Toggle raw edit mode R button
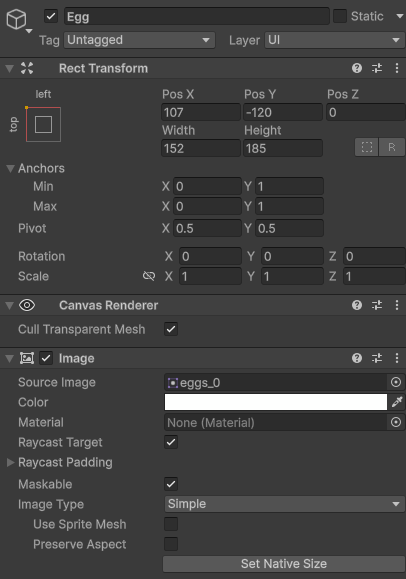Screen dimensions: 406x579 click(392, 147)
